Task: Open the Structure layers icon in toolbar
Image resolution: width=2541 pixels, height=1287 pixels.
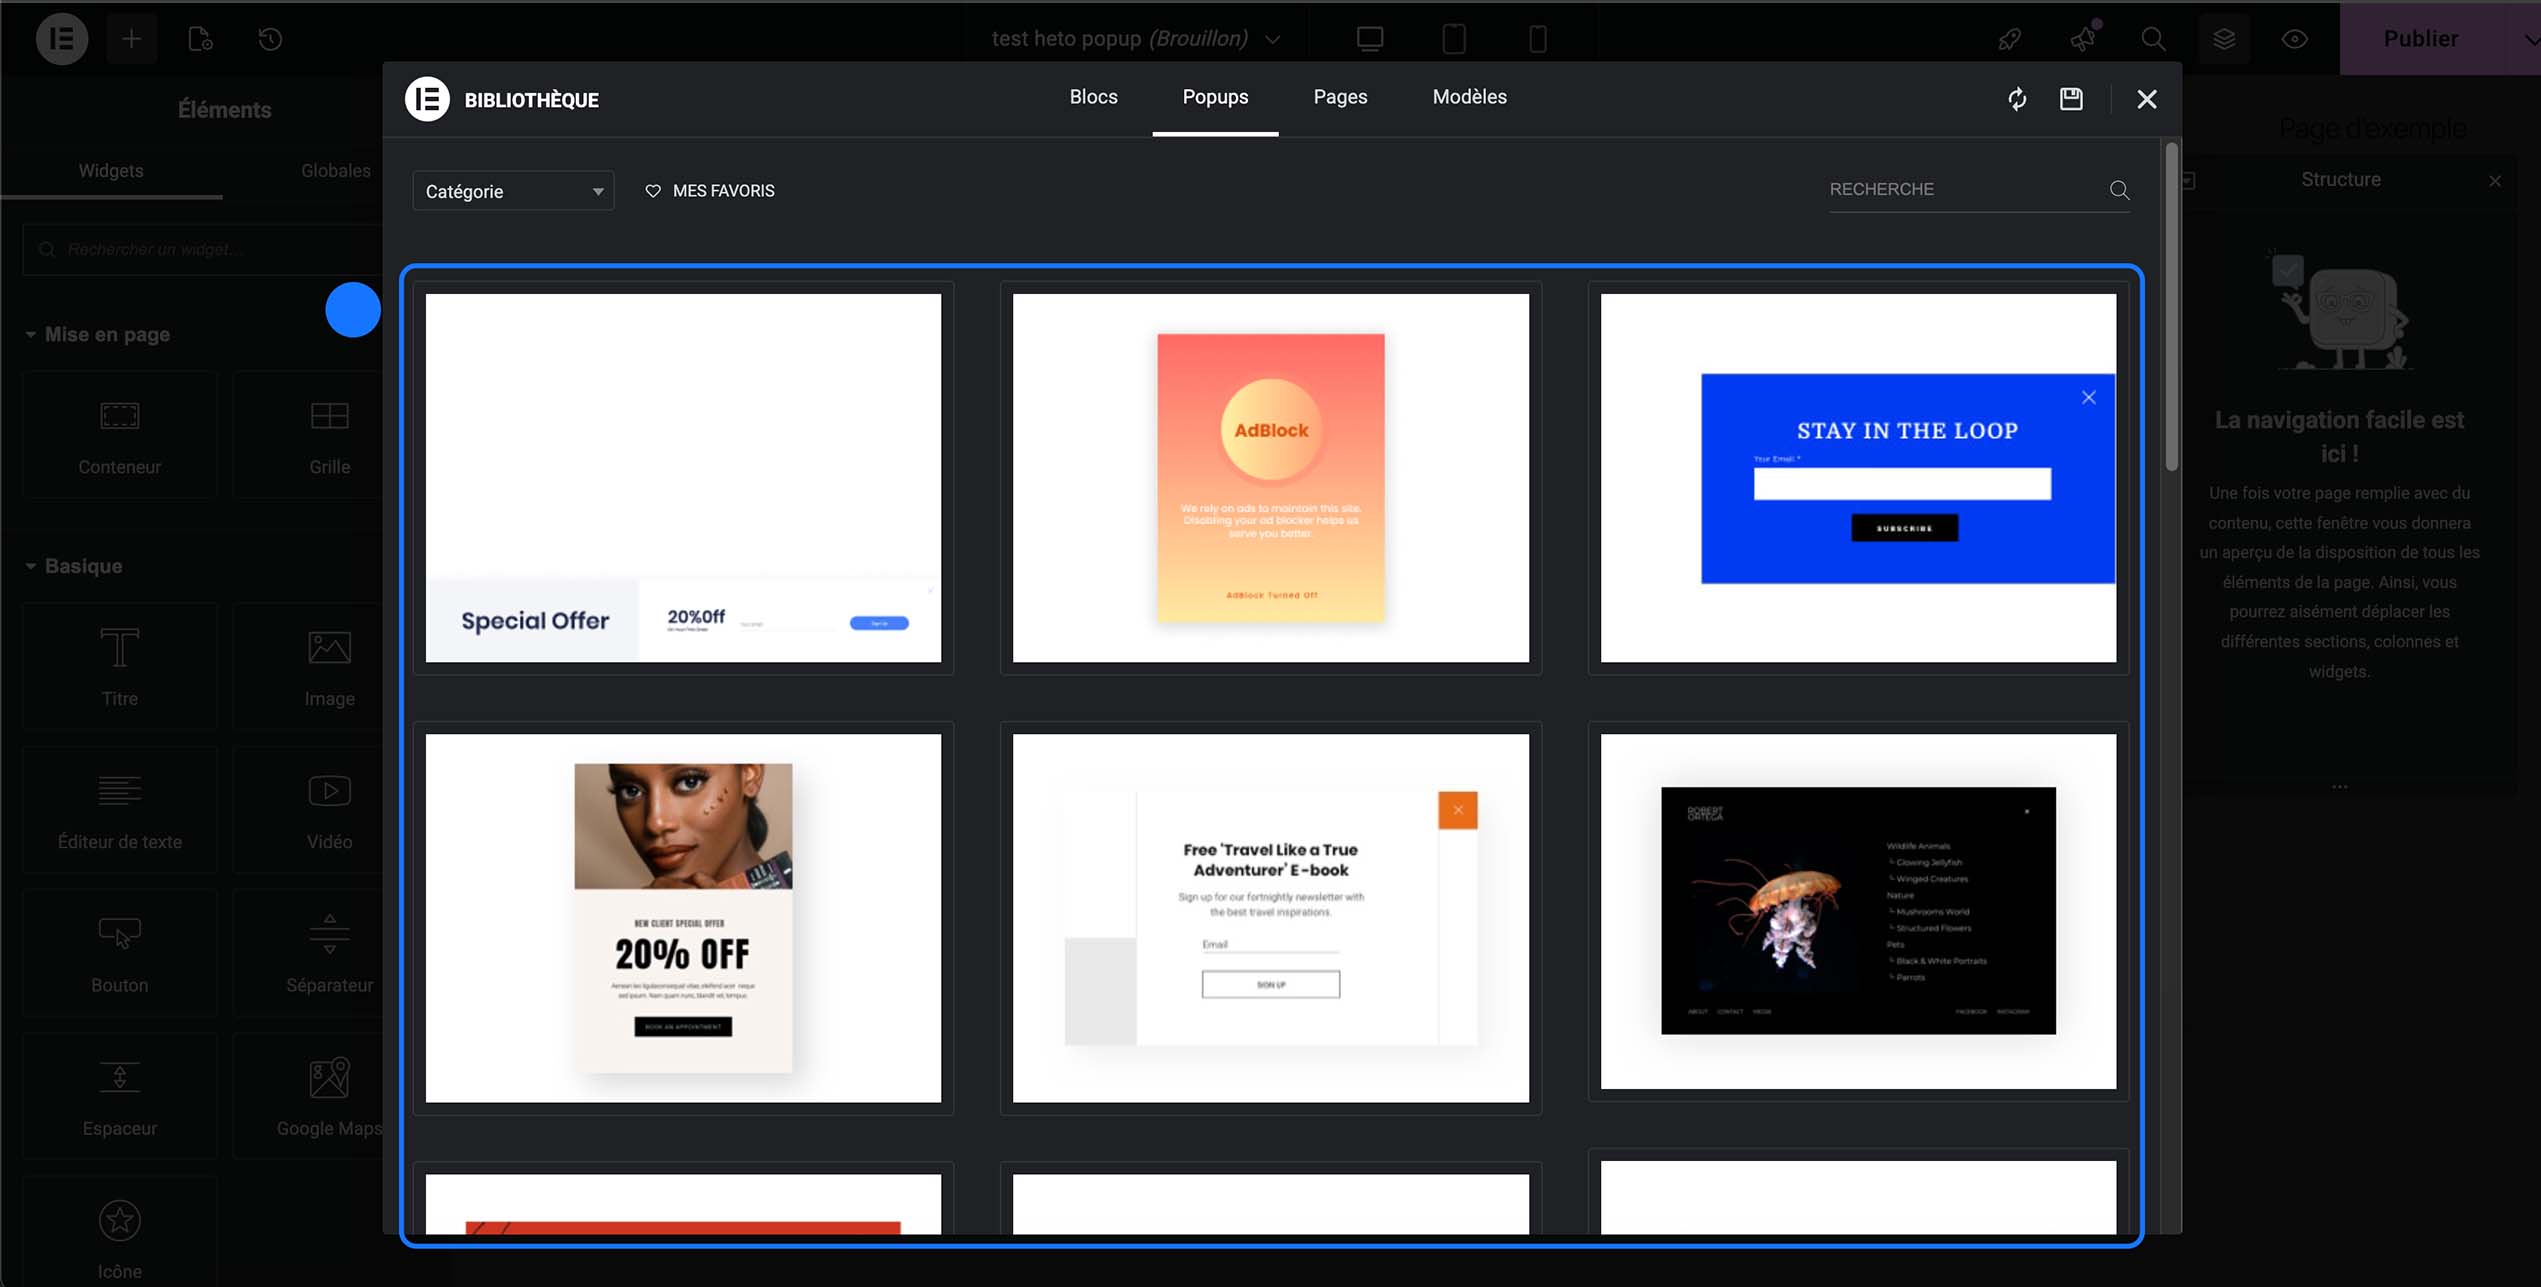Action: click(x=2224, y=38)
